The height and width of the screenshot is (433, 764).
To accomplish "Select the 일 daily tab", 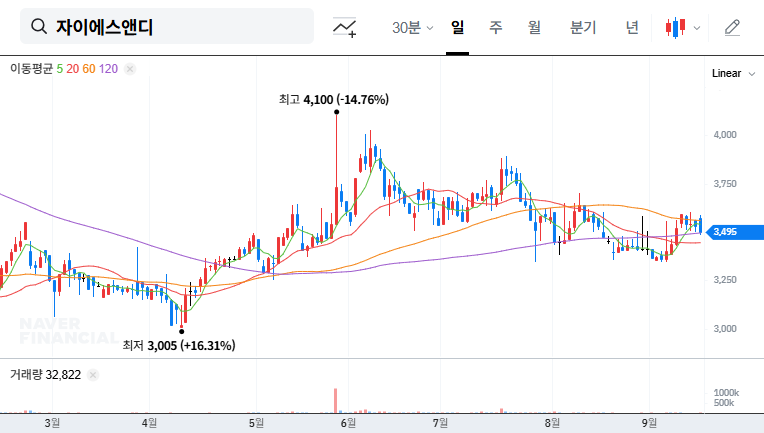I will (x=457, y=27).
